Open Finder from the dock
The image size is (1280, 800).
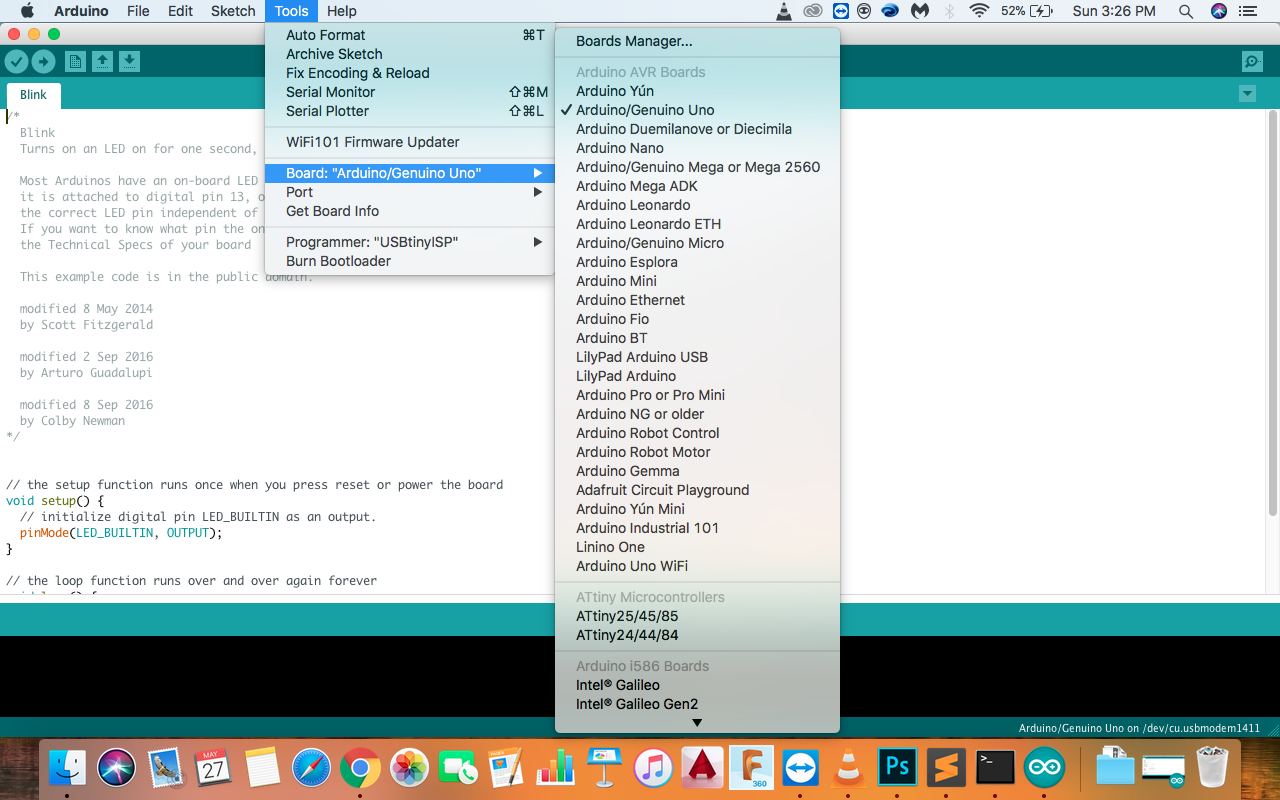68,768
